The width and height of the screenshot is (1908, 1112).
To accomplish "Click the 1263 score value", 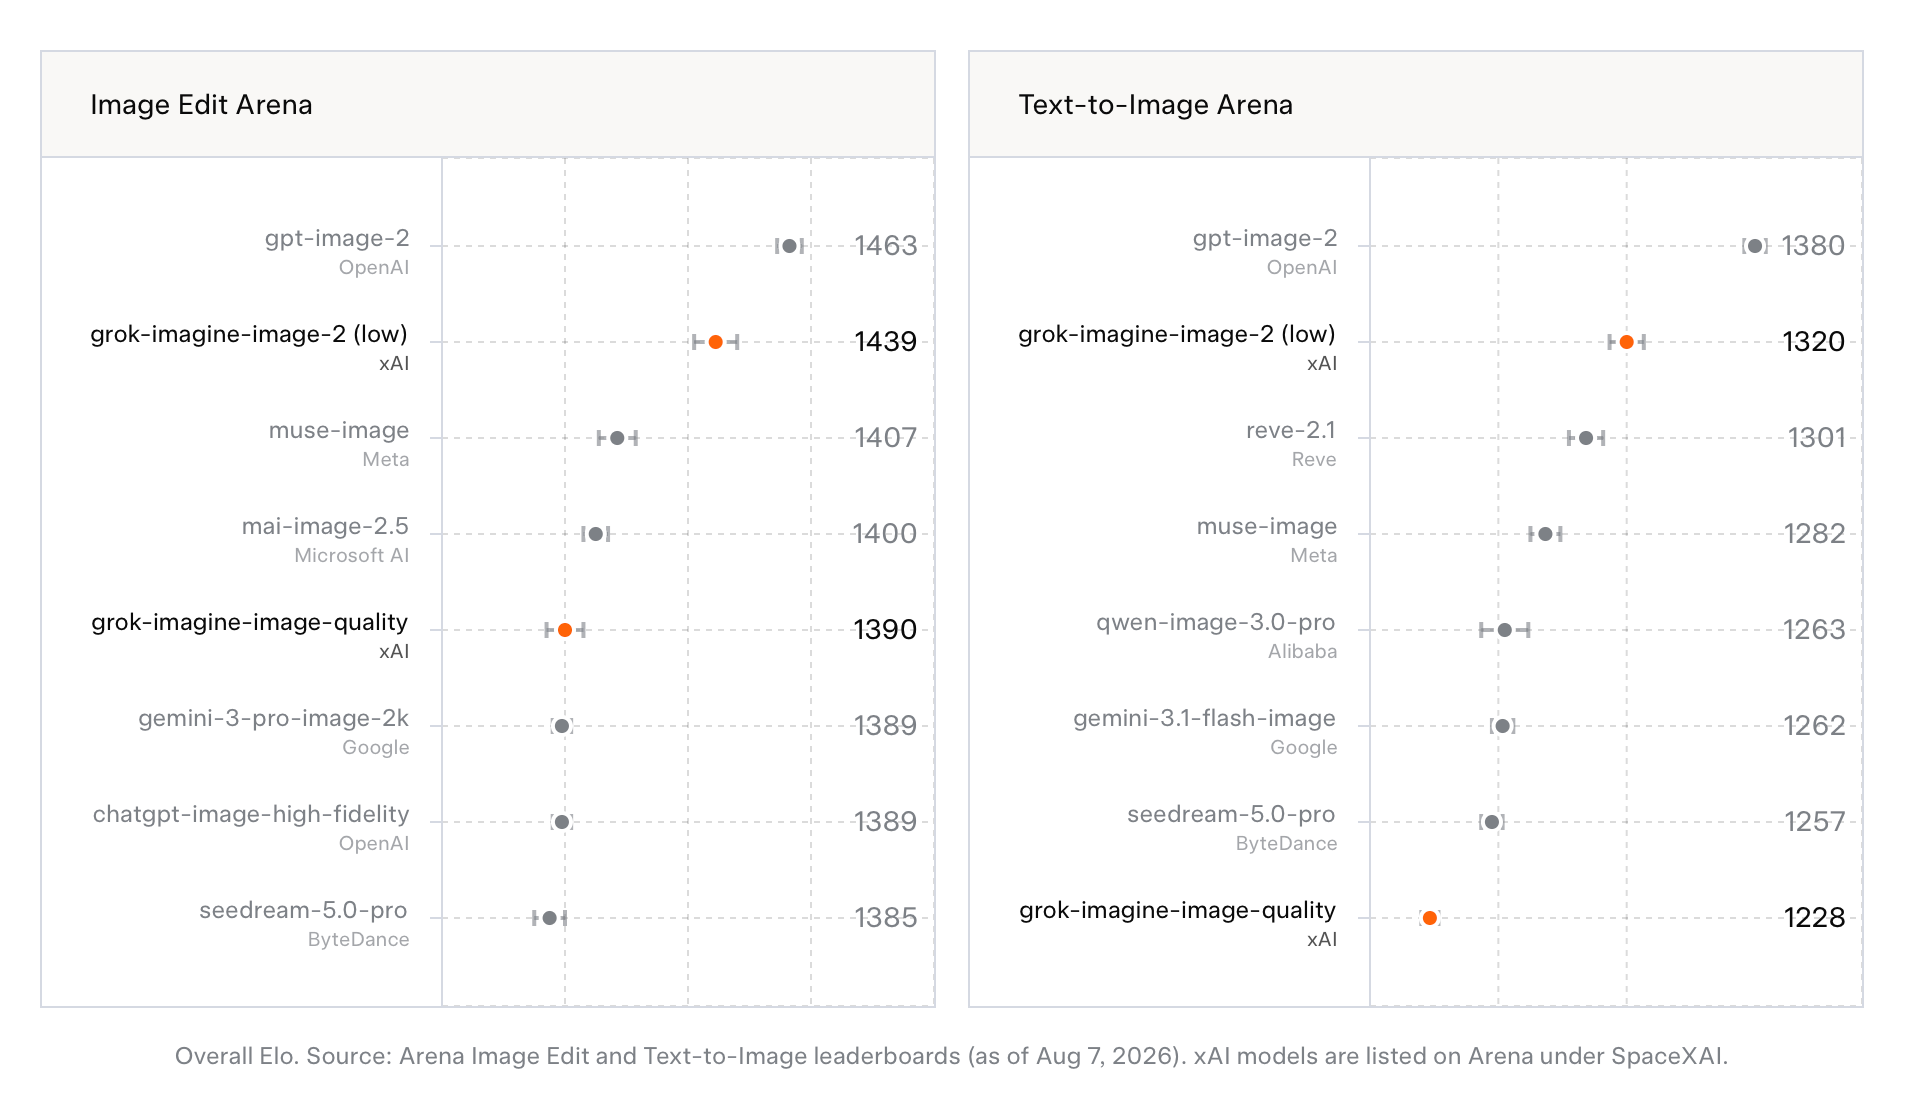I will pyautogui.click(x=1814, y=630).
